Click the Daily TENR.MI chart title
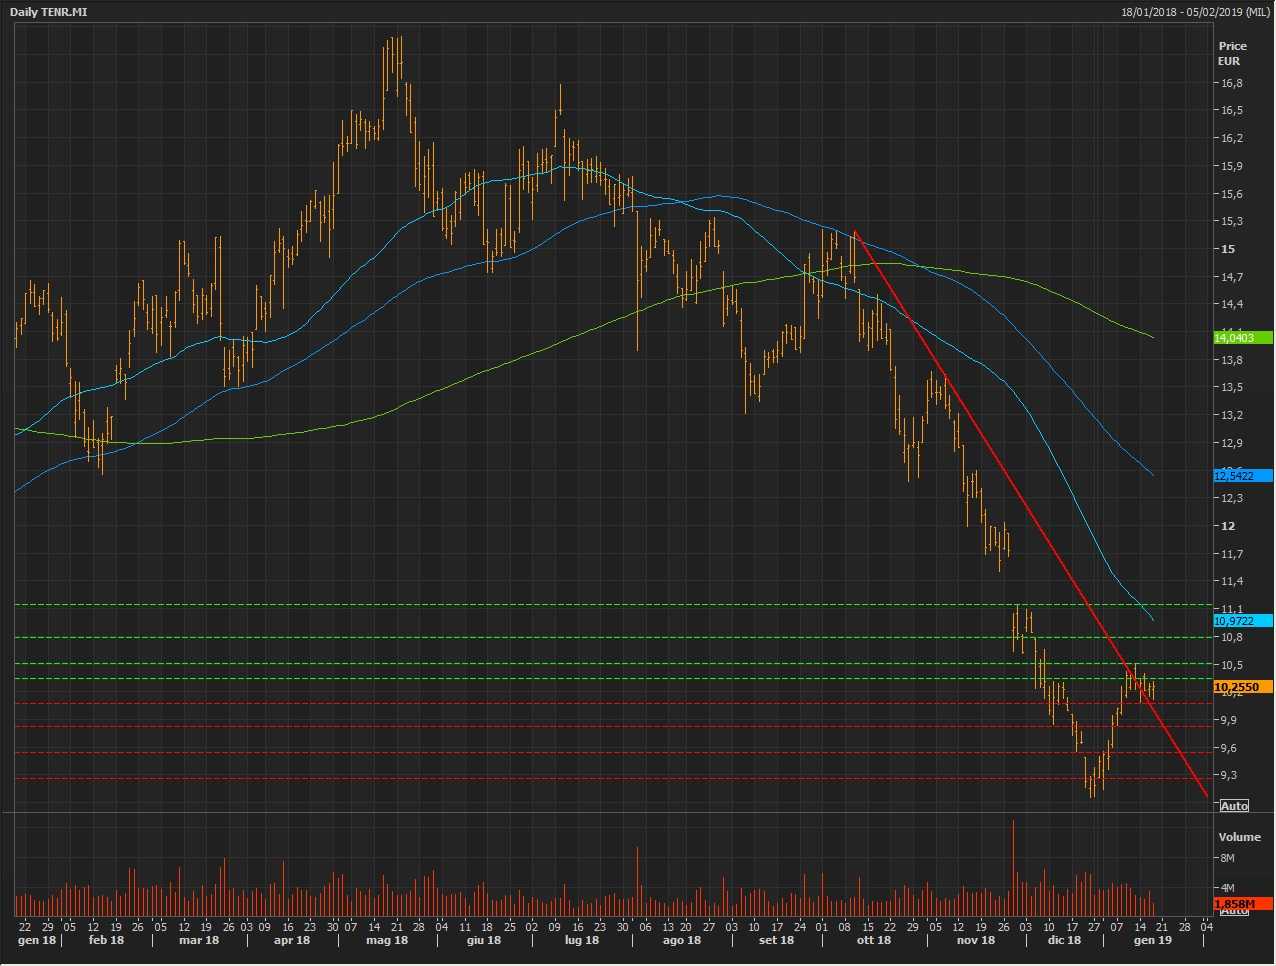Viewport: 1276px width, 966px height. (49, 12)
